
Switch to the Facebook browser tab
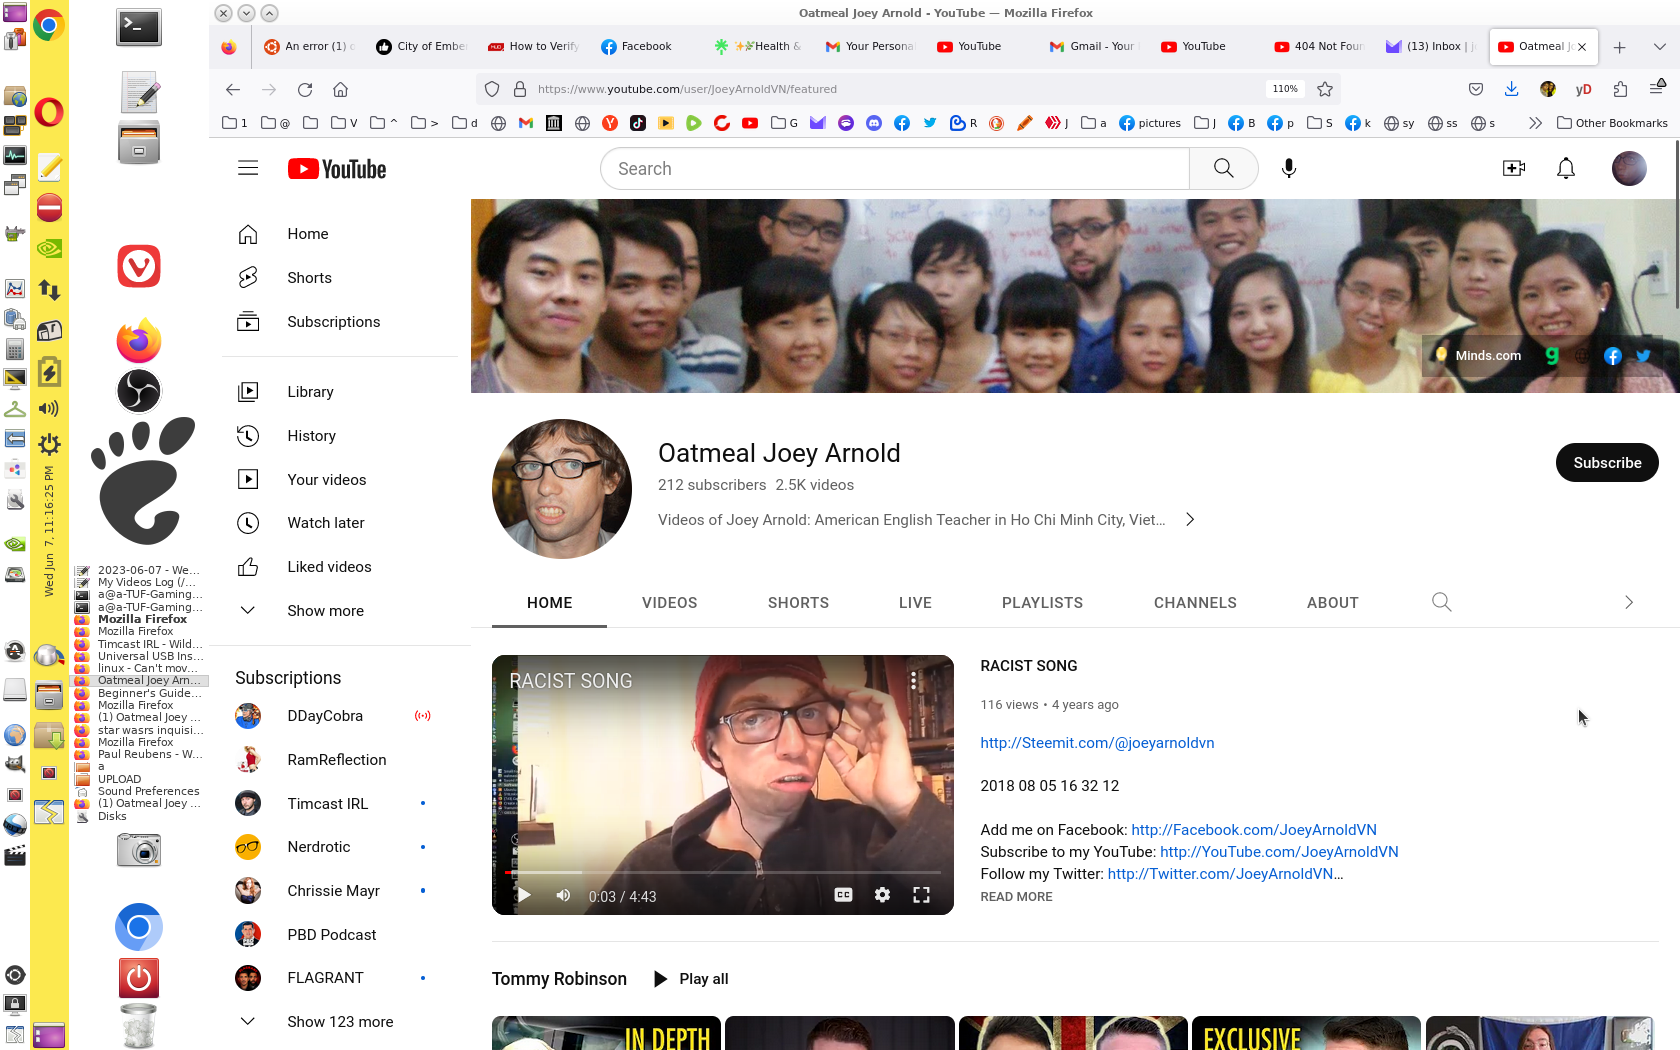(x=645, y=47)
